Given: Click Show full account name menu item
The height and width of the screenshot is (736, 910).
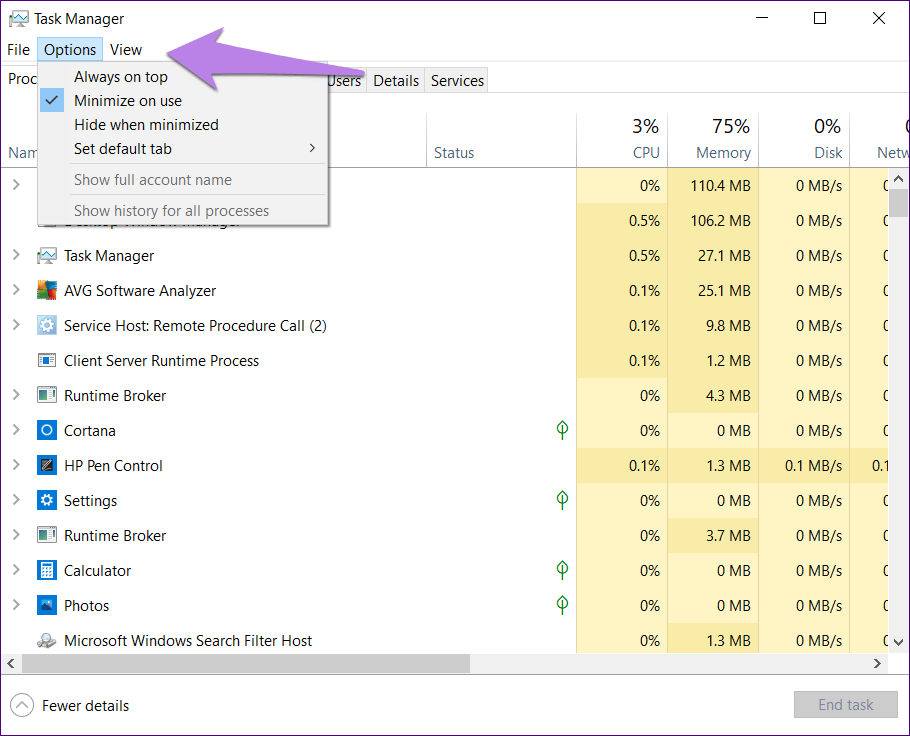Looking at the screenshot, I should click(x=183, y=180).
